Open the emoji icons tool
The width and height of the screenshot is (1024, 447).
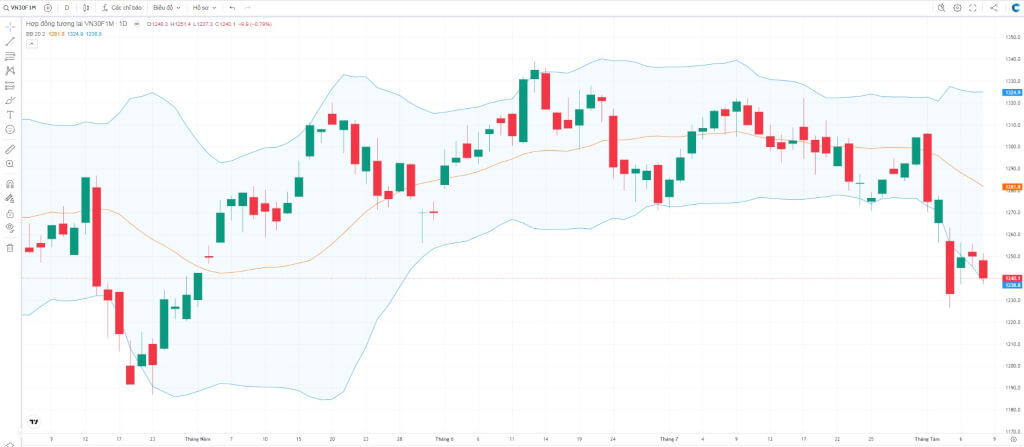click(x=10, y=129)
